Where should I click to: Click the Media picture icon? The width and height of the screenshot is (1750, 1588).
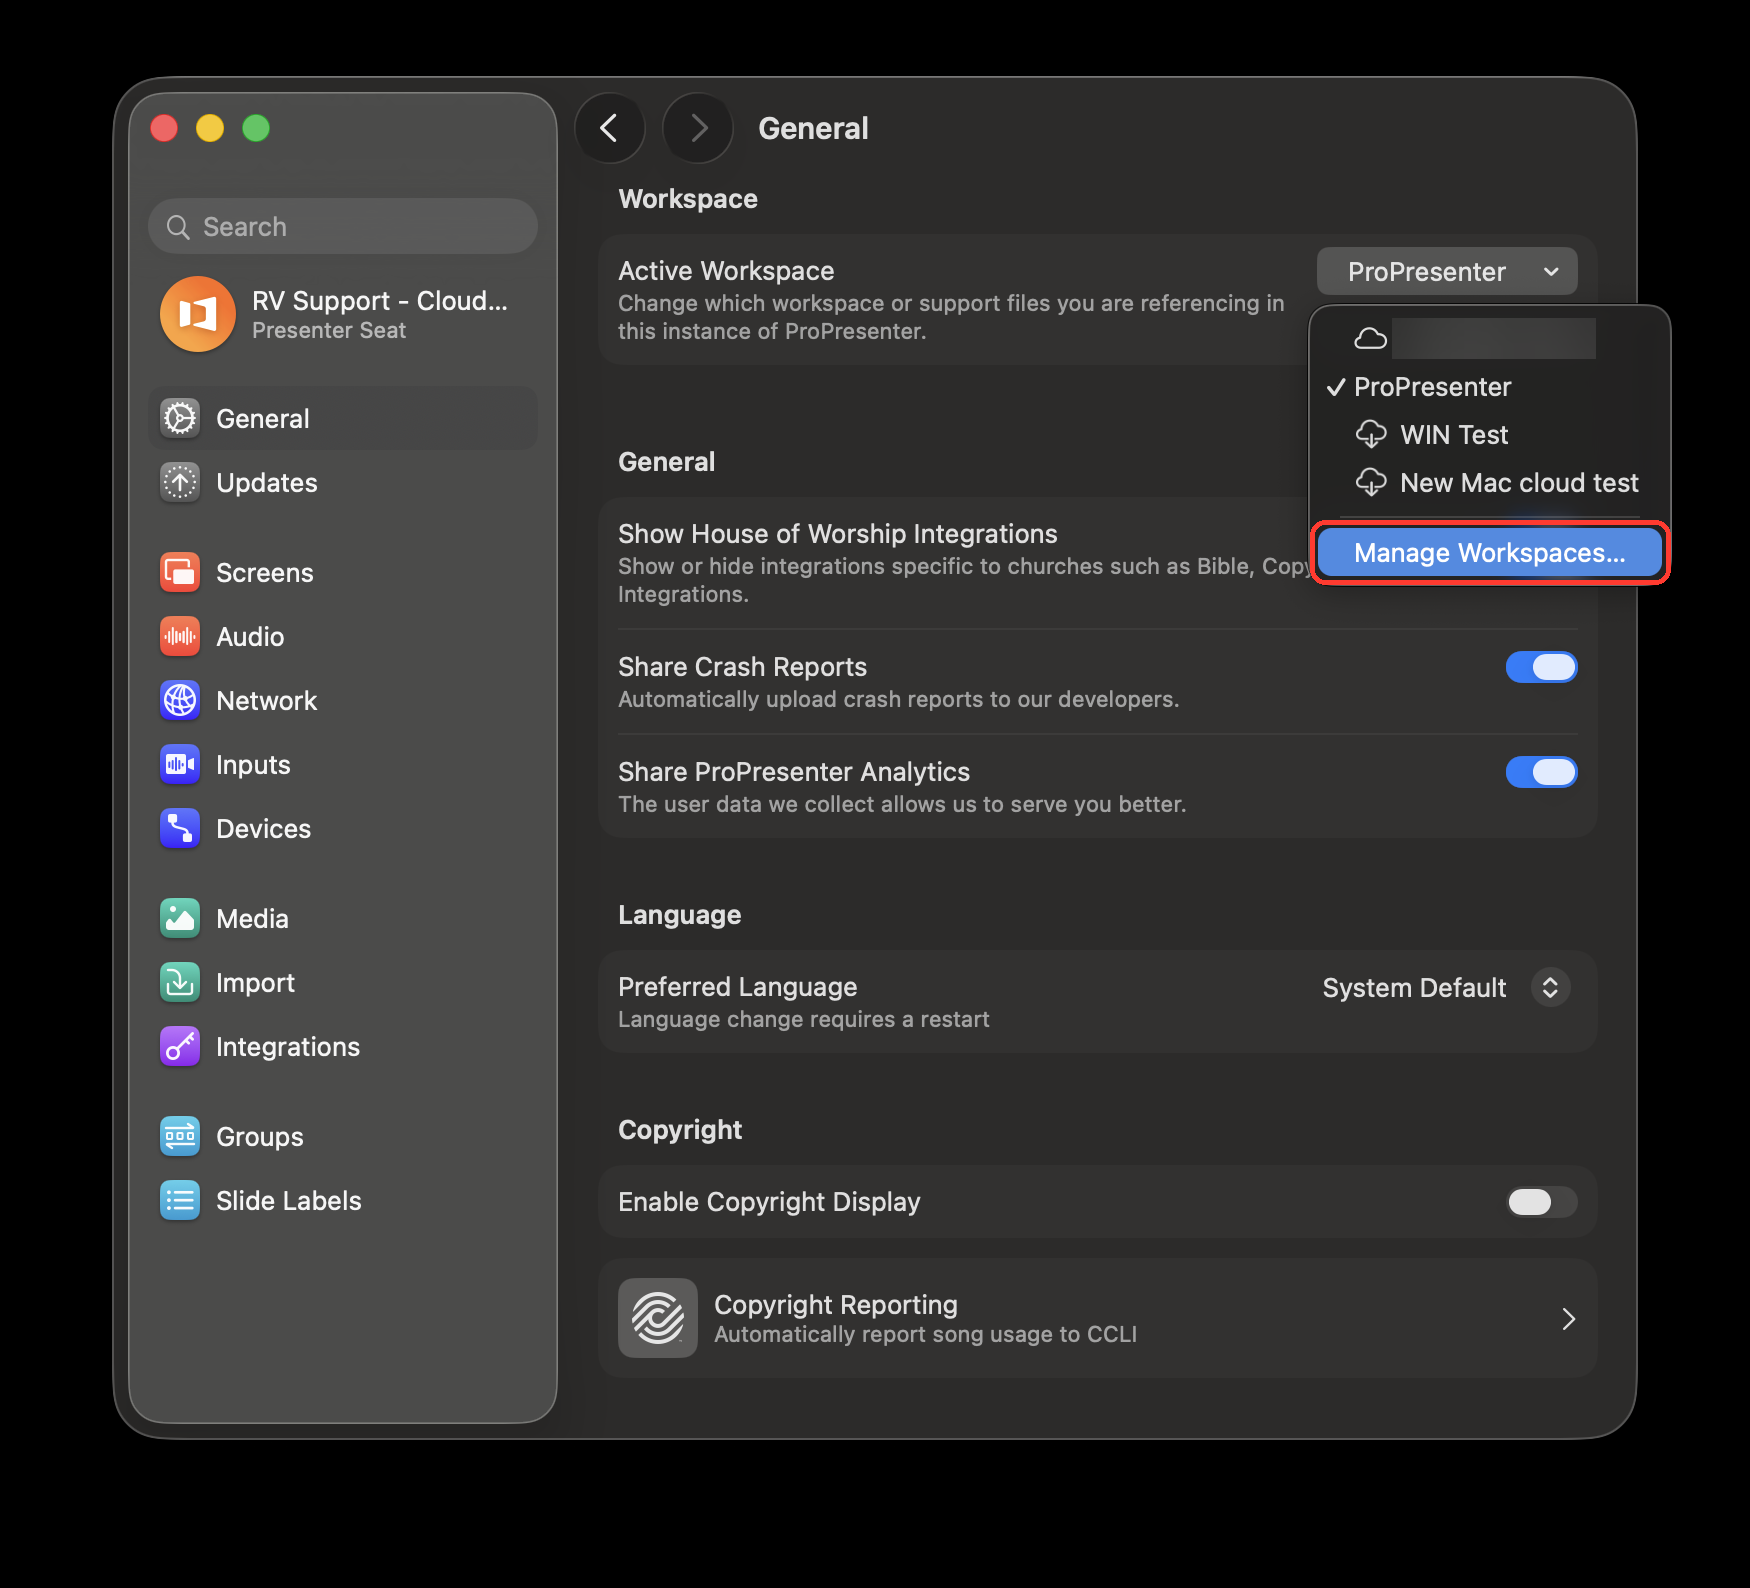tap(180, 918)
